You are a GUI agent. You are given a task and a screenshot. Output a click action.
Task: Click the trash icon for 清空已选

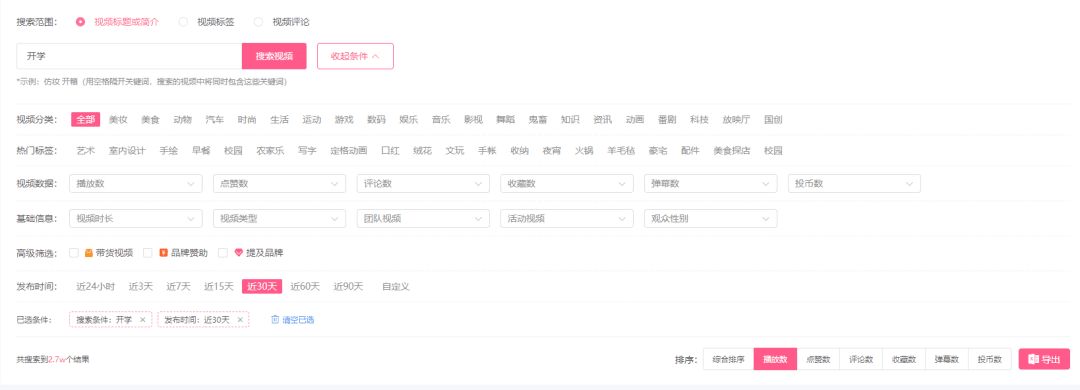tap(275, 320)
